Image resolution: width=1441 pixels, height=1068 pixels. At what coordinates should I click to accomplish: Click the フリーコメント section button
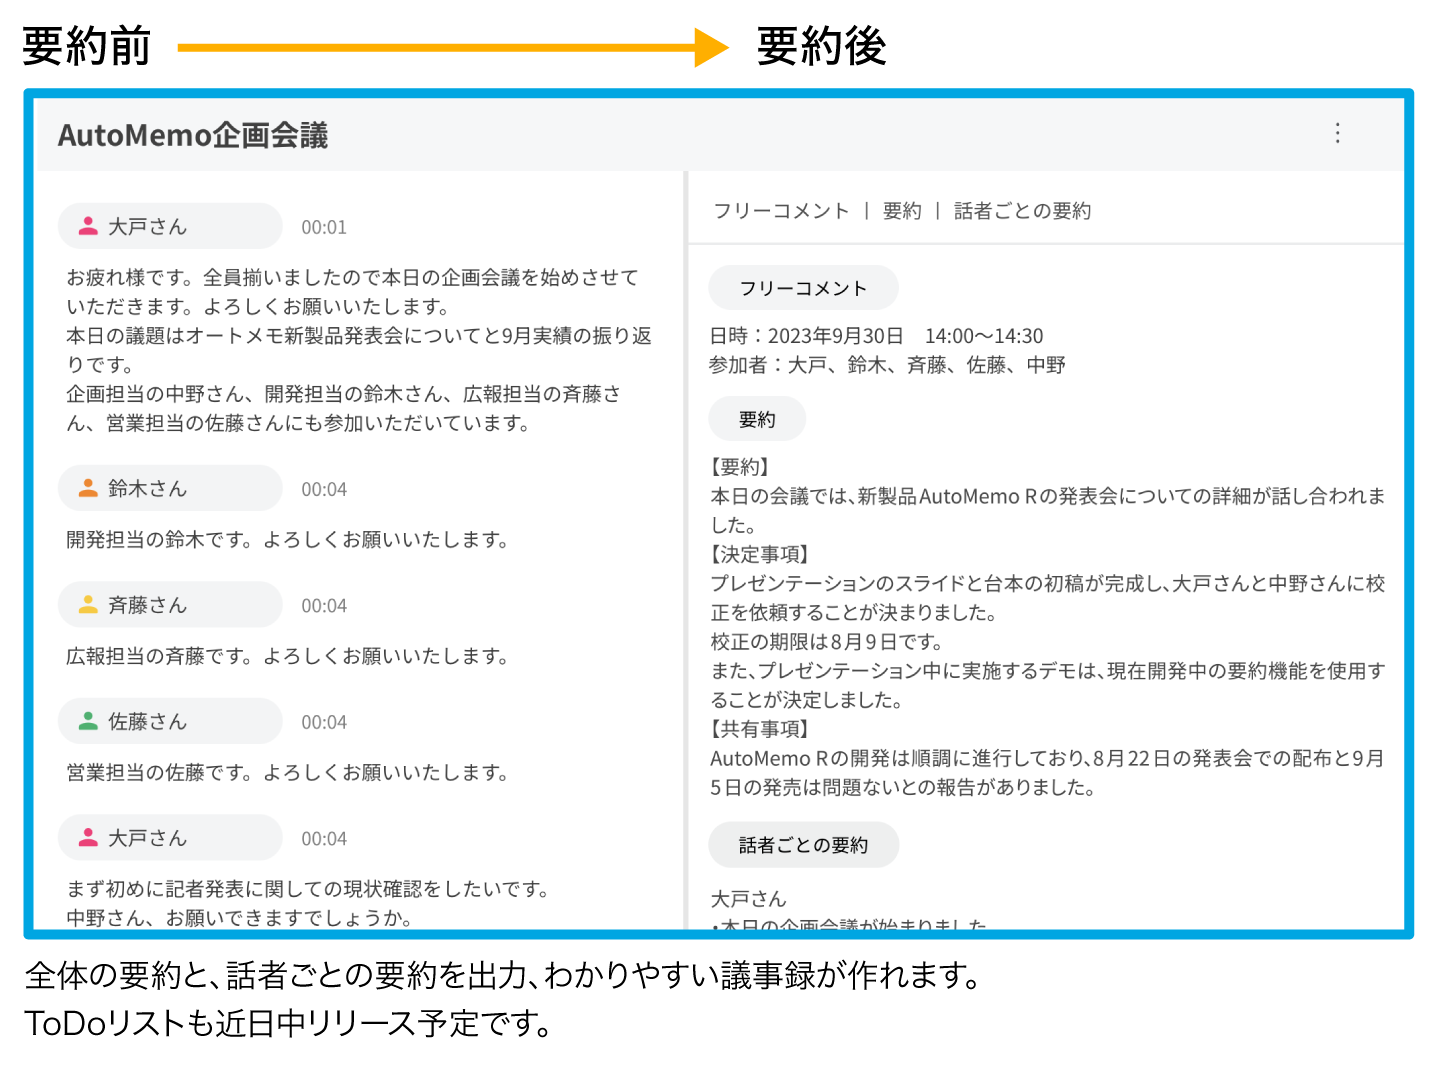click(x=803, y=287)
